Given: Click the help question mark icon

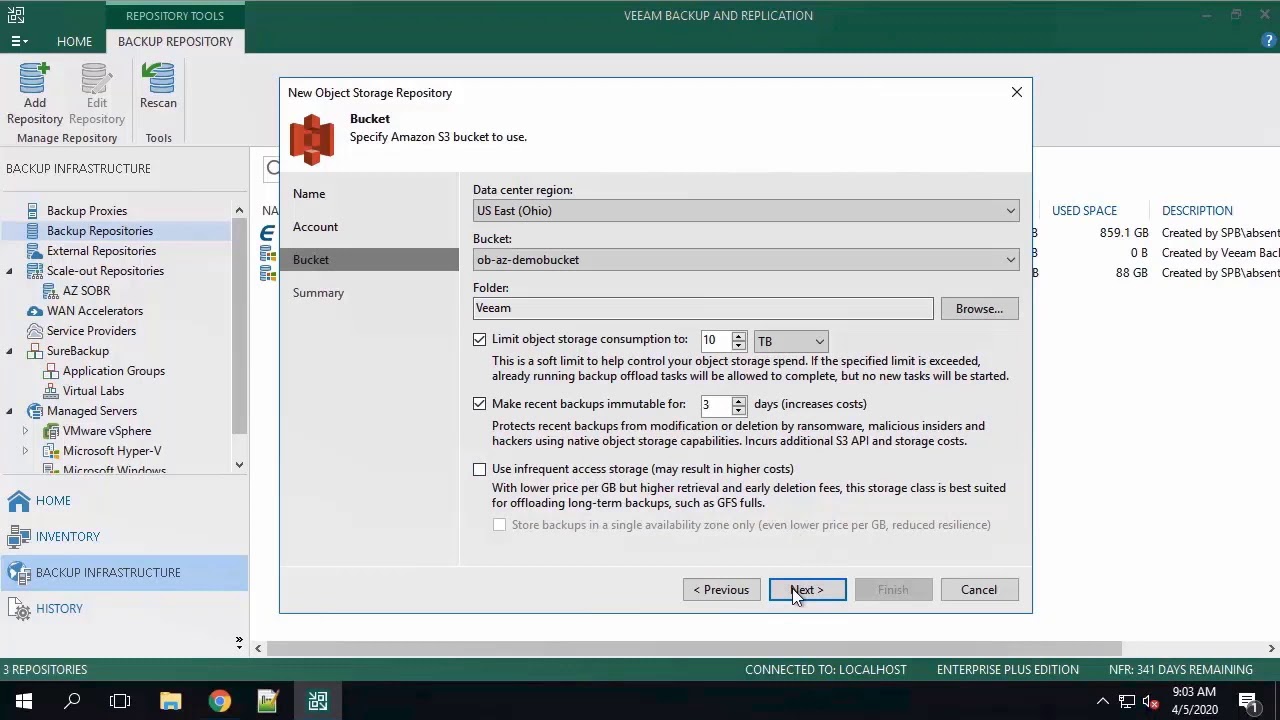Looking at the screenshot, I should (1269, 41).
